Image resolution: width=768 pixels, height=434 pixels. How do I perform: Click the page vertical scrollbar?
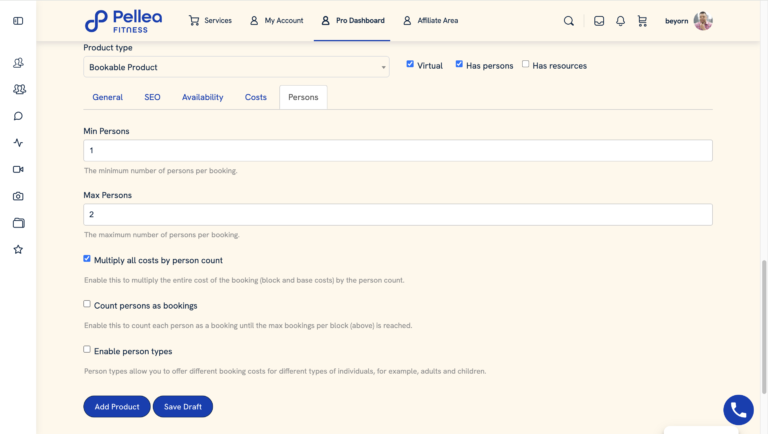point(764,327)
